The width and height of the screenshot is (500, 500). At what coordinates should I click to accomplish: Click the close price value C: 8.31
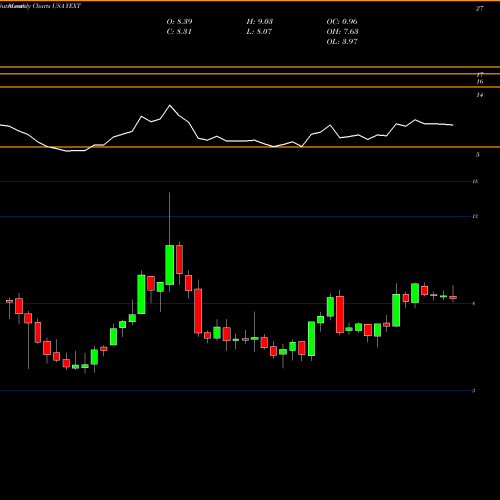coord(179,32)
